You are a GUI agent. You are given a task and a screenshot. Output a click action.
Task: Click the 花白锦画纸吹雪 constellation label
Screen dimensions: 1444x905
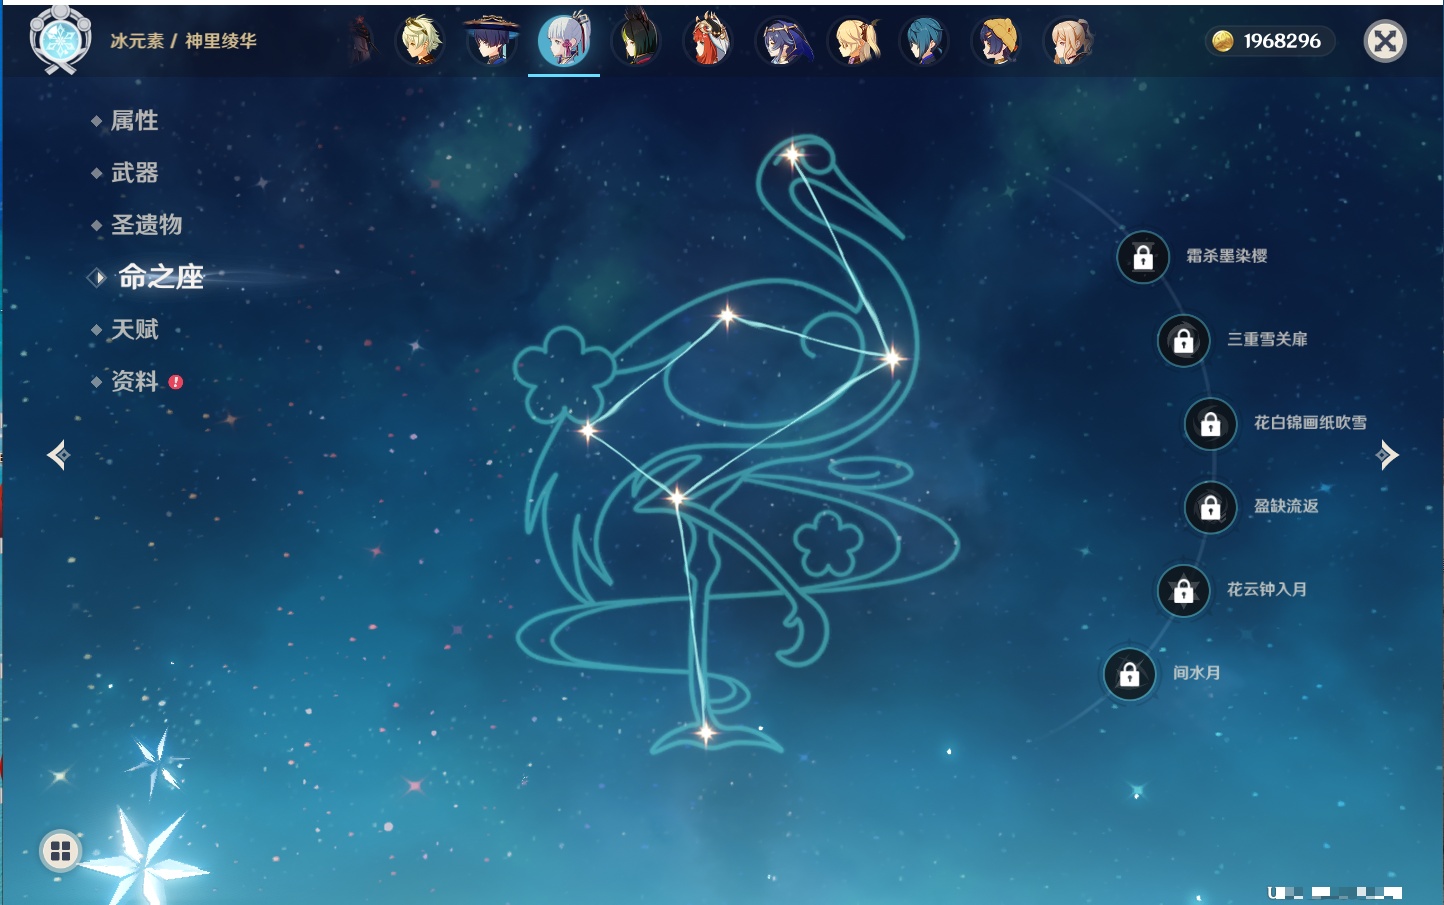click(x=1310, y=423)
